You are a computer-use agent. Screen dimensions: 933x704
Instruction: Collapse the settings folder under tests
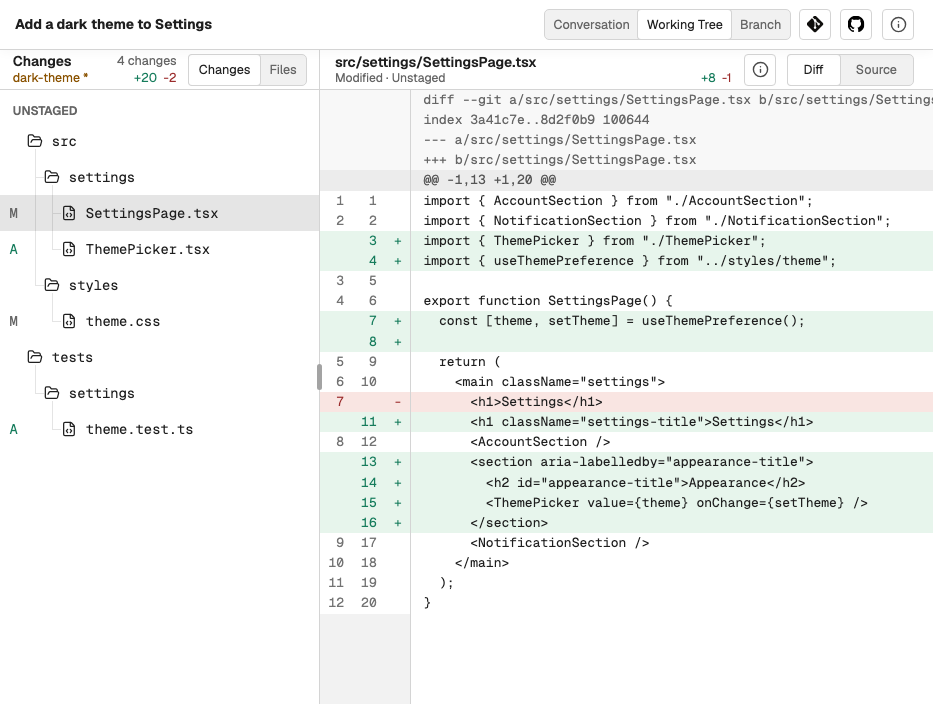pos(159,393)
